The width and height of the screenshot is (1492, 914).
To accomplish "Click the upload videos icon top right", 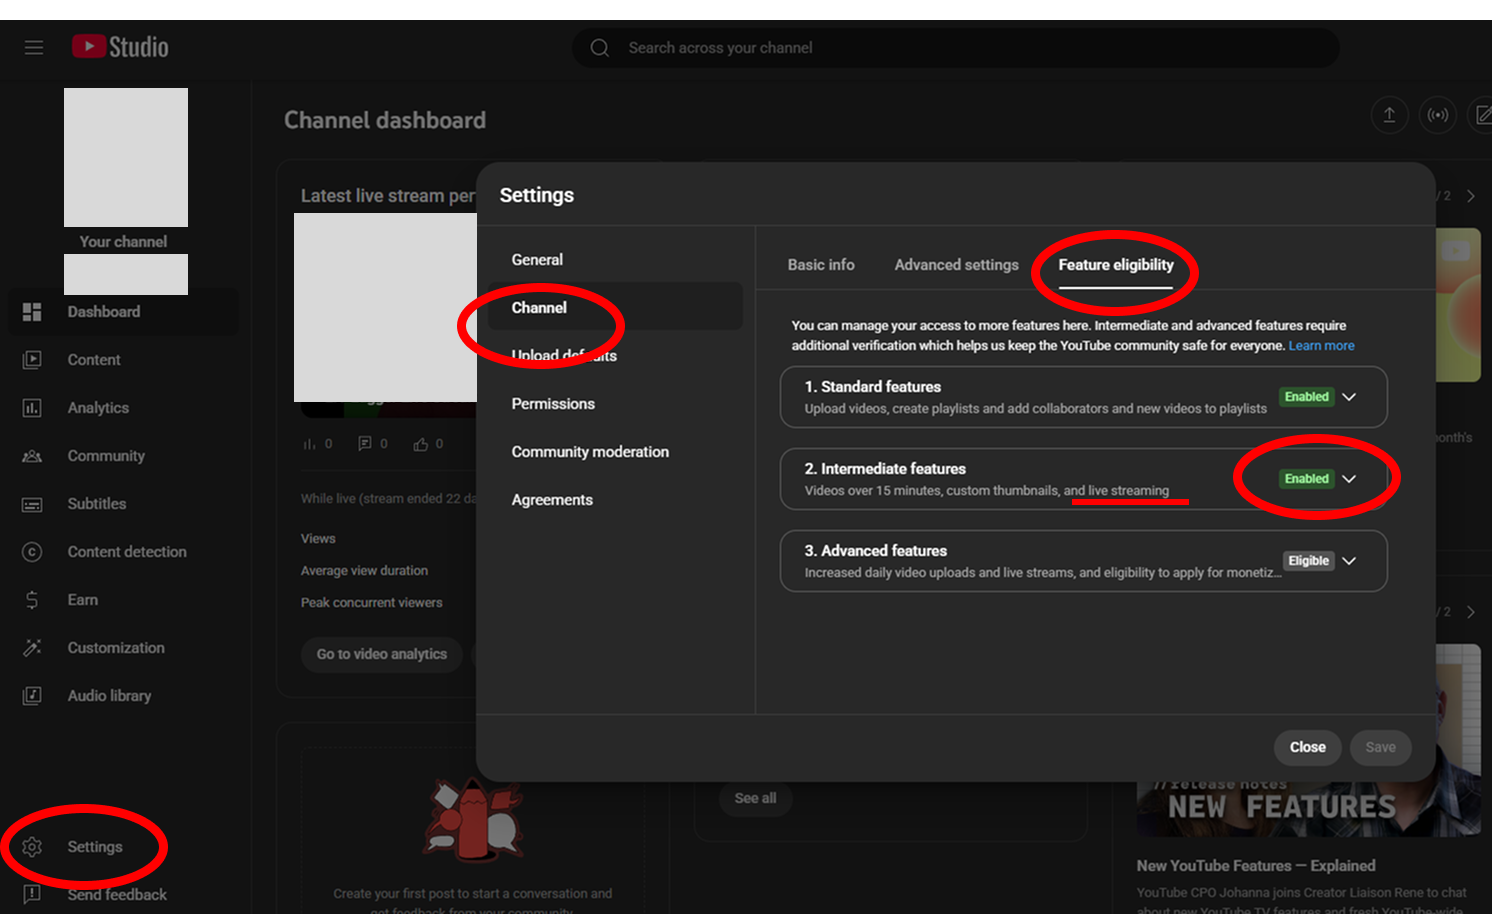I will [x=1389, y=114].
